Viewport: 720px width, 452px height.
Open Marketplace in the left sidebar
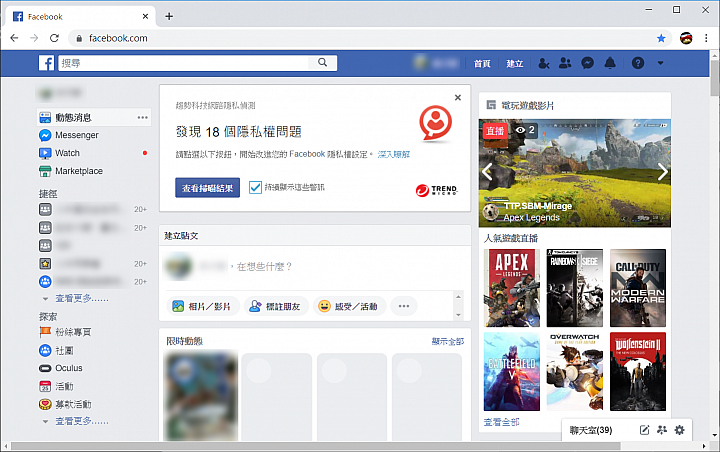tap(71, 171)
